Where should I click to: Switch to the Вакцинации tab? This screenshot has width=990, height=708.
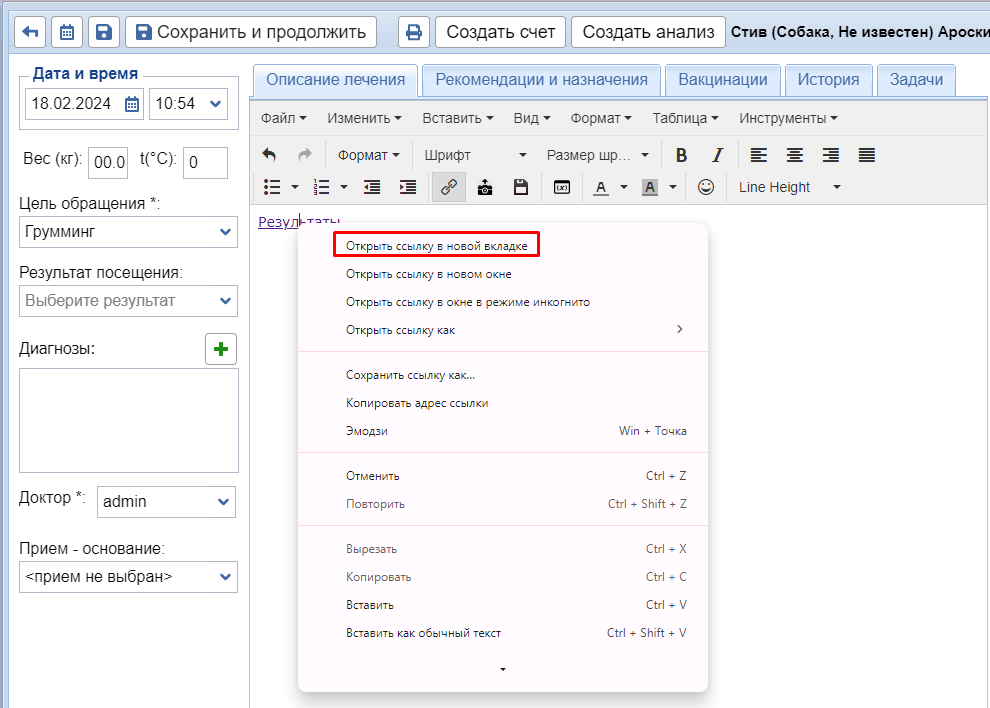(723, 80)
